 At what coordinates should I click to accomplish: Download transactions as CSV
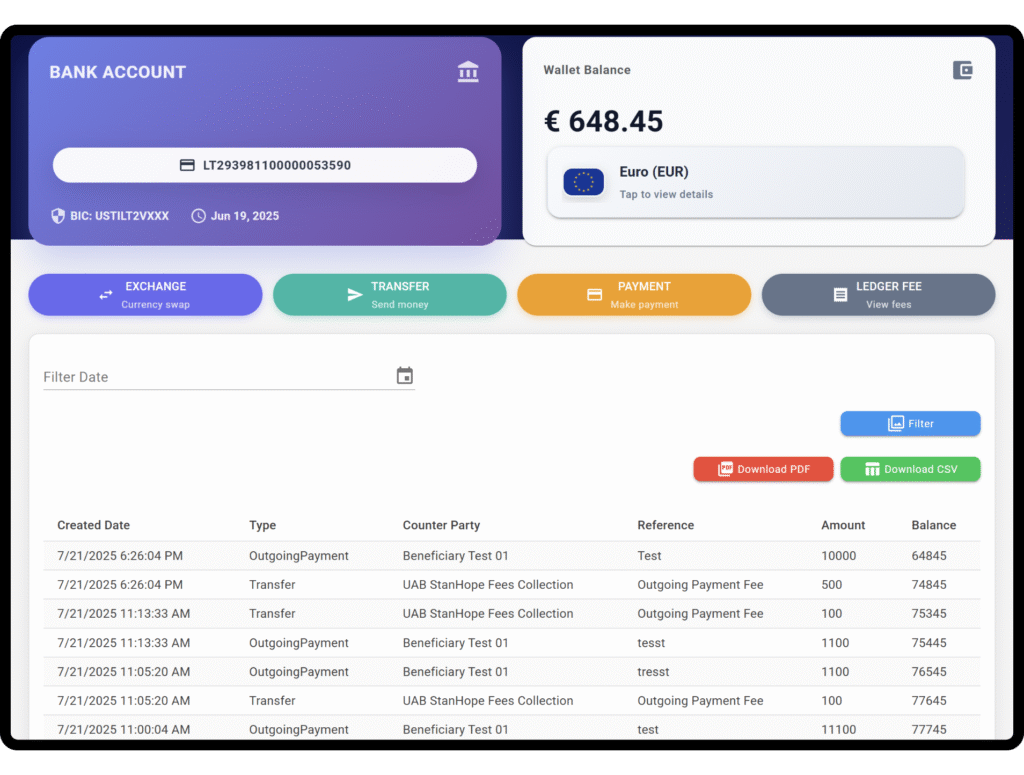tap(910, 469)
